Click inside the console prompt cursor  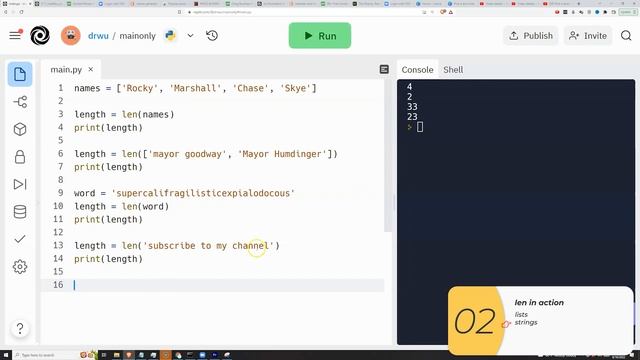[x=420, y=127]
